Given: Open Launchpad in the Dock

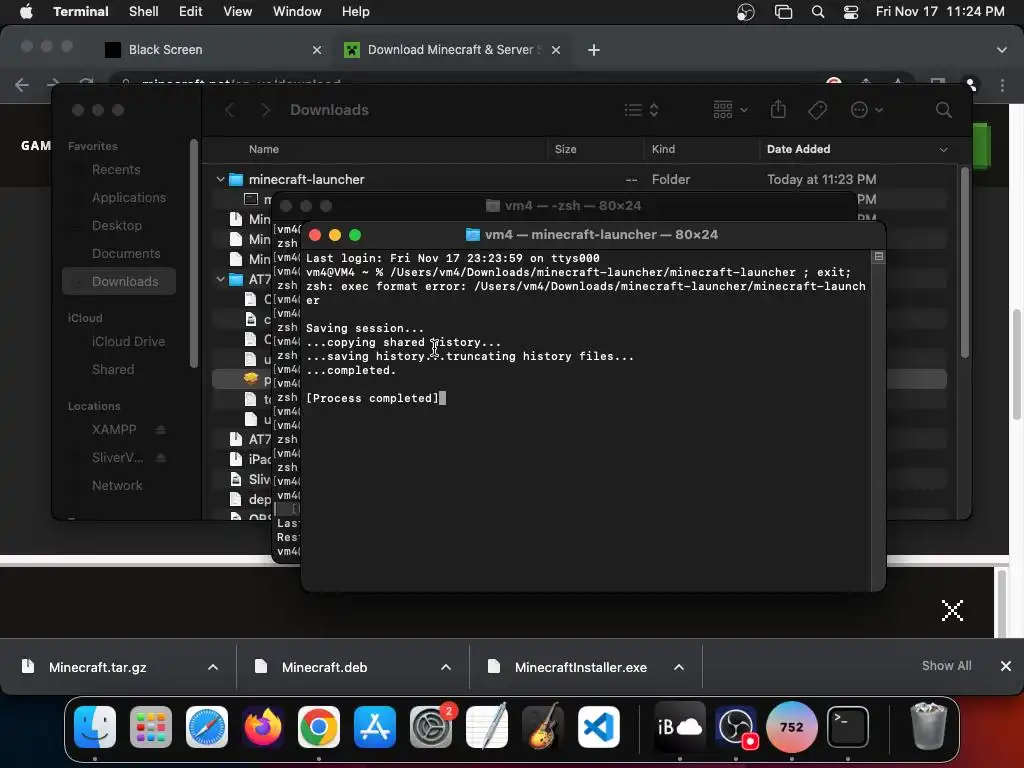Looking at the screenshot, I should [x=151, y=727].
